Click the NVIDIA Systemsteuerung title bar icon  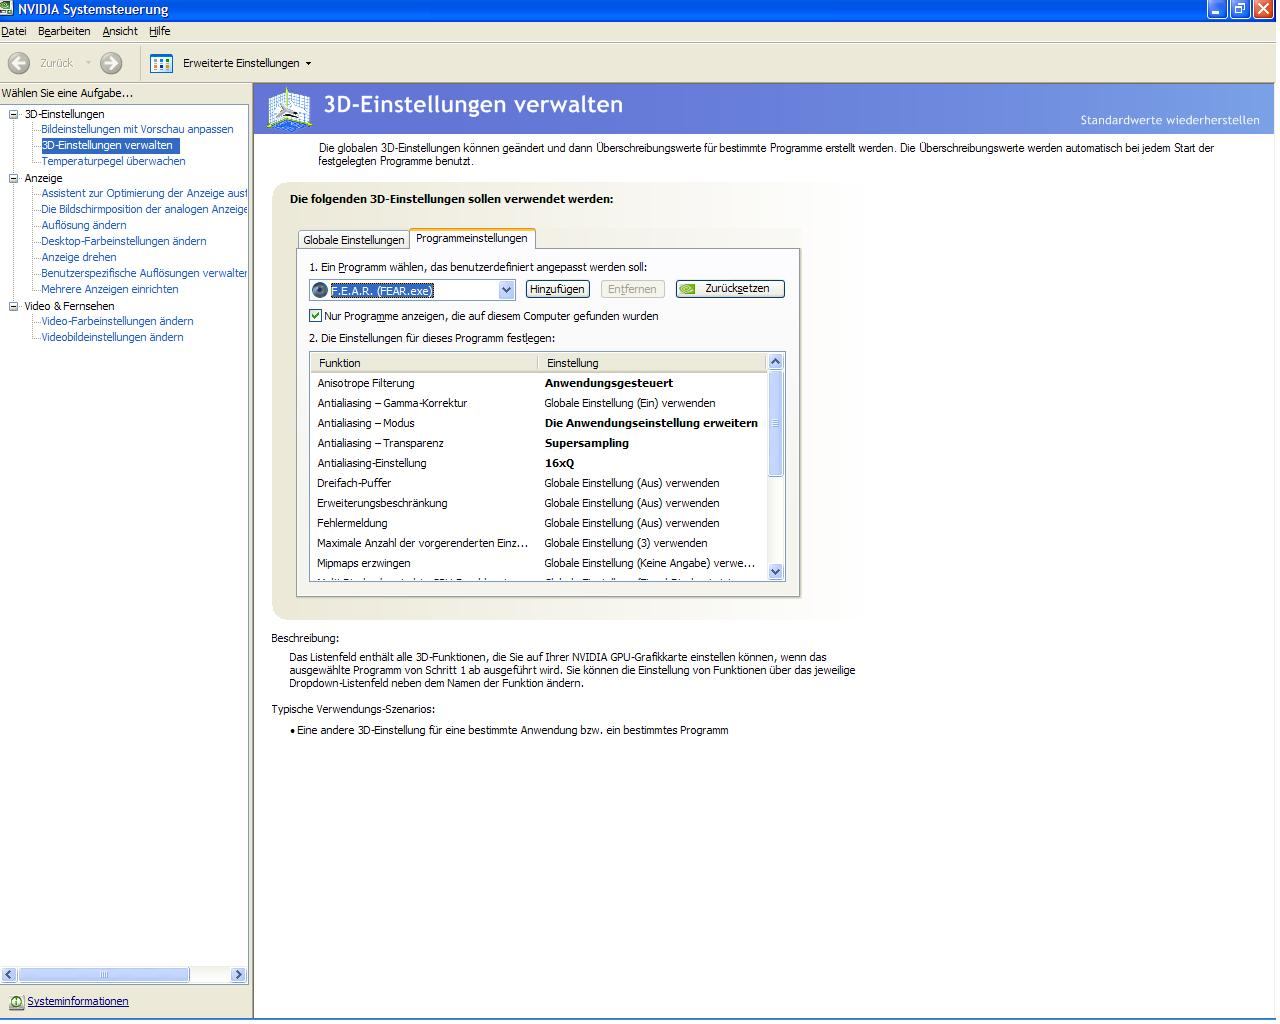click(x=7, y=9)
